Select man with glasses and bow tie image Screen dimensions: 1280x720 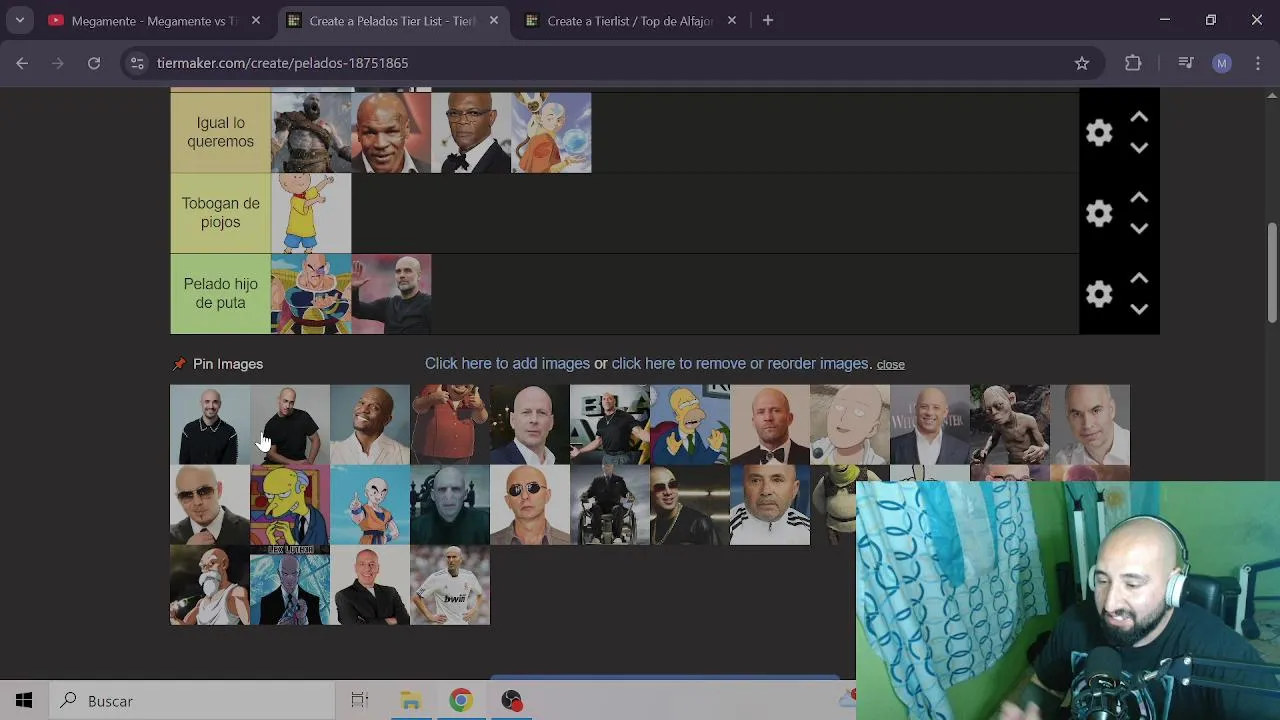(x=471, y=133)
